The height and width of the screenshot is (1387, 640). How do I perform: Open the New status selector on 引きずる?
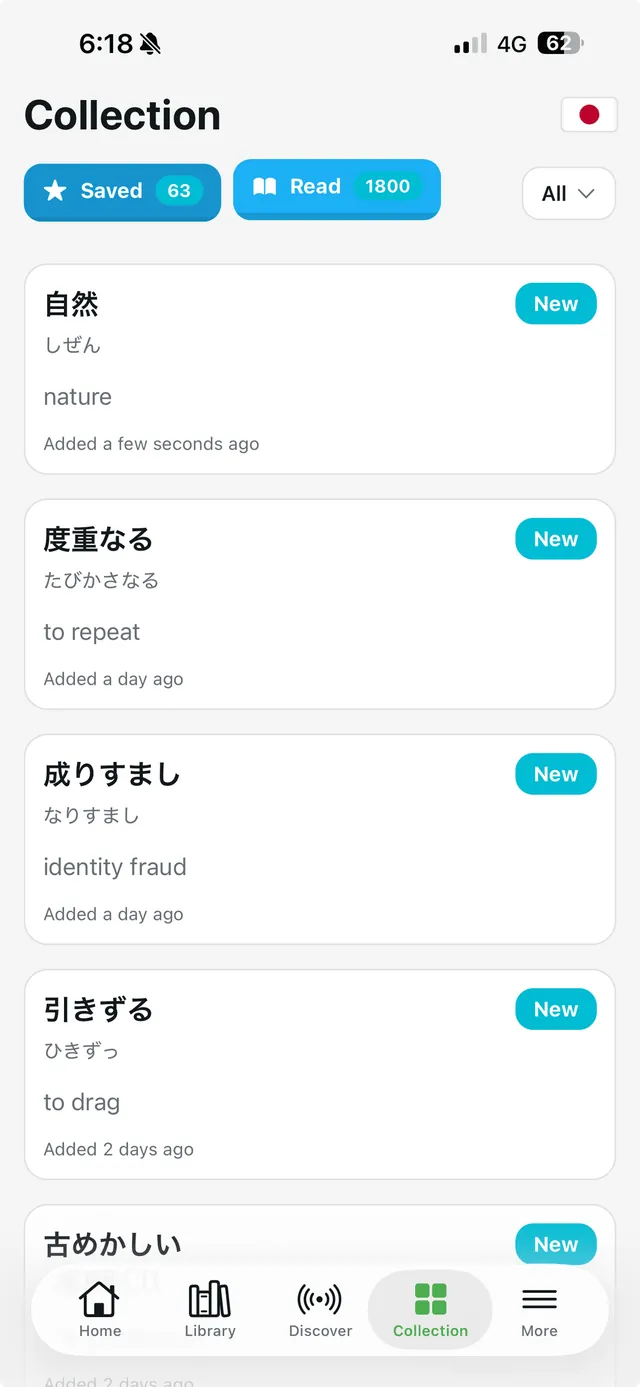(x=556, y=1009)
